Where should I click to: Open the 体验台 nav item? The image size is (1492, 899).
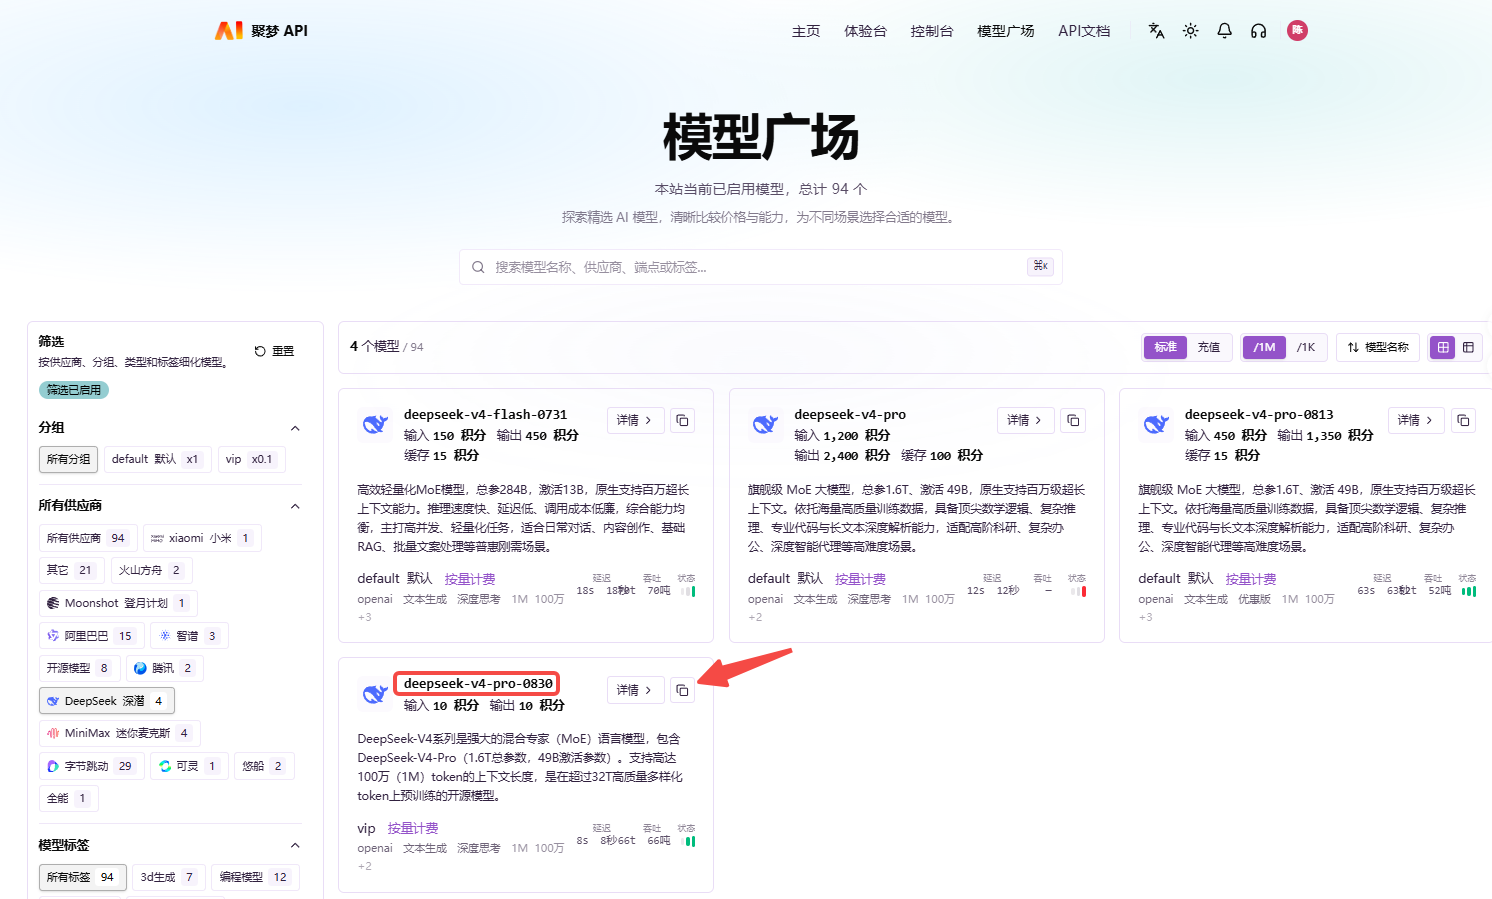865,31
